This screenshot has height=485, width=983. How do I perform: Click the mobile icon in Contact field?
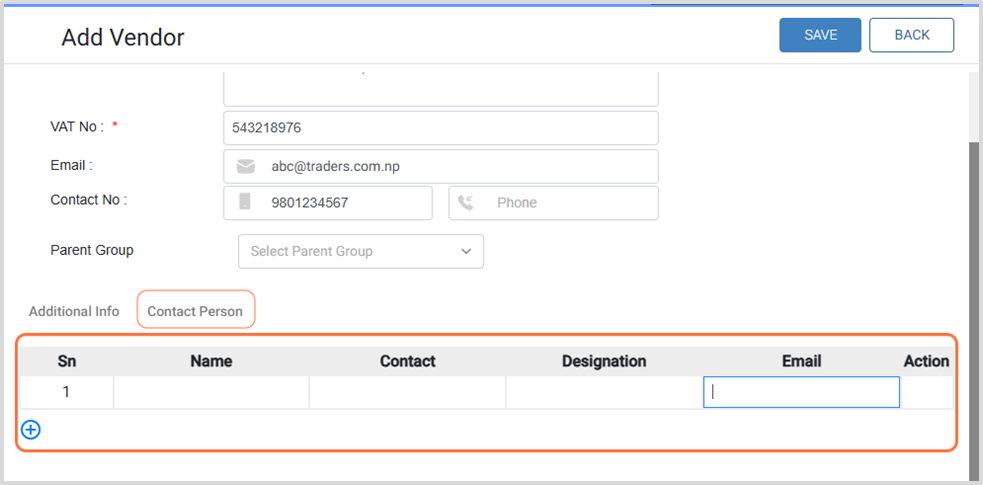click(x=245, y=202)
